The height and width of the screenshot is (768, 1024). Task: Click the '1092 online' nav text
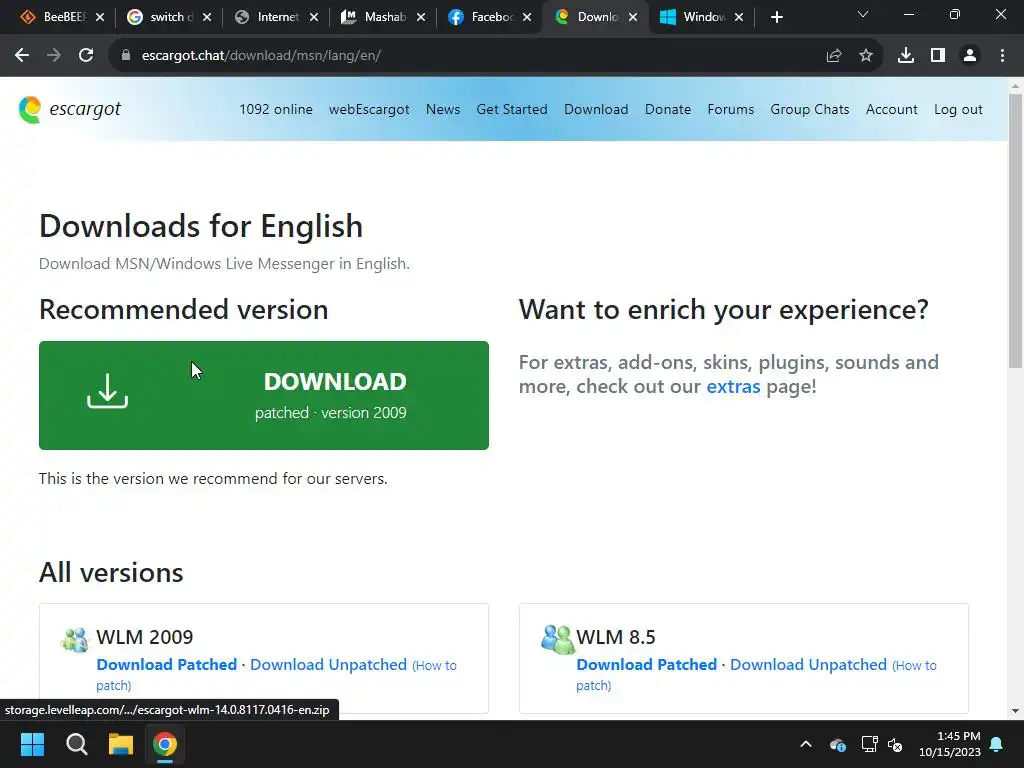click(x=276, y=110)
